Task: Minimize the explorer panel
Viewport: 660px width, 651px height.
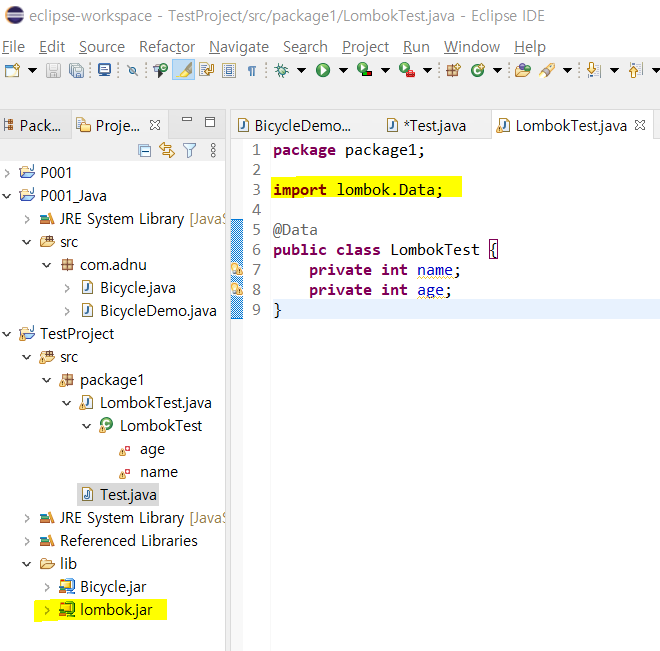Action: point(187,120)
